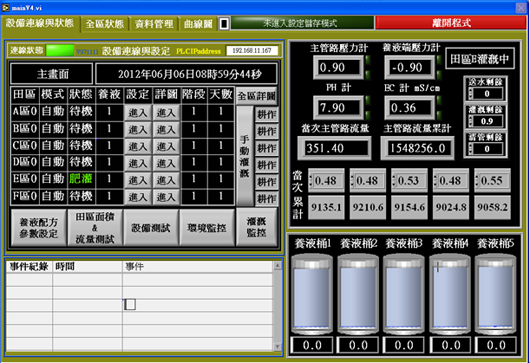Click the 全區詳圖 button
Image resolution: width=530 pixels, height=363 pixels.
257,96
